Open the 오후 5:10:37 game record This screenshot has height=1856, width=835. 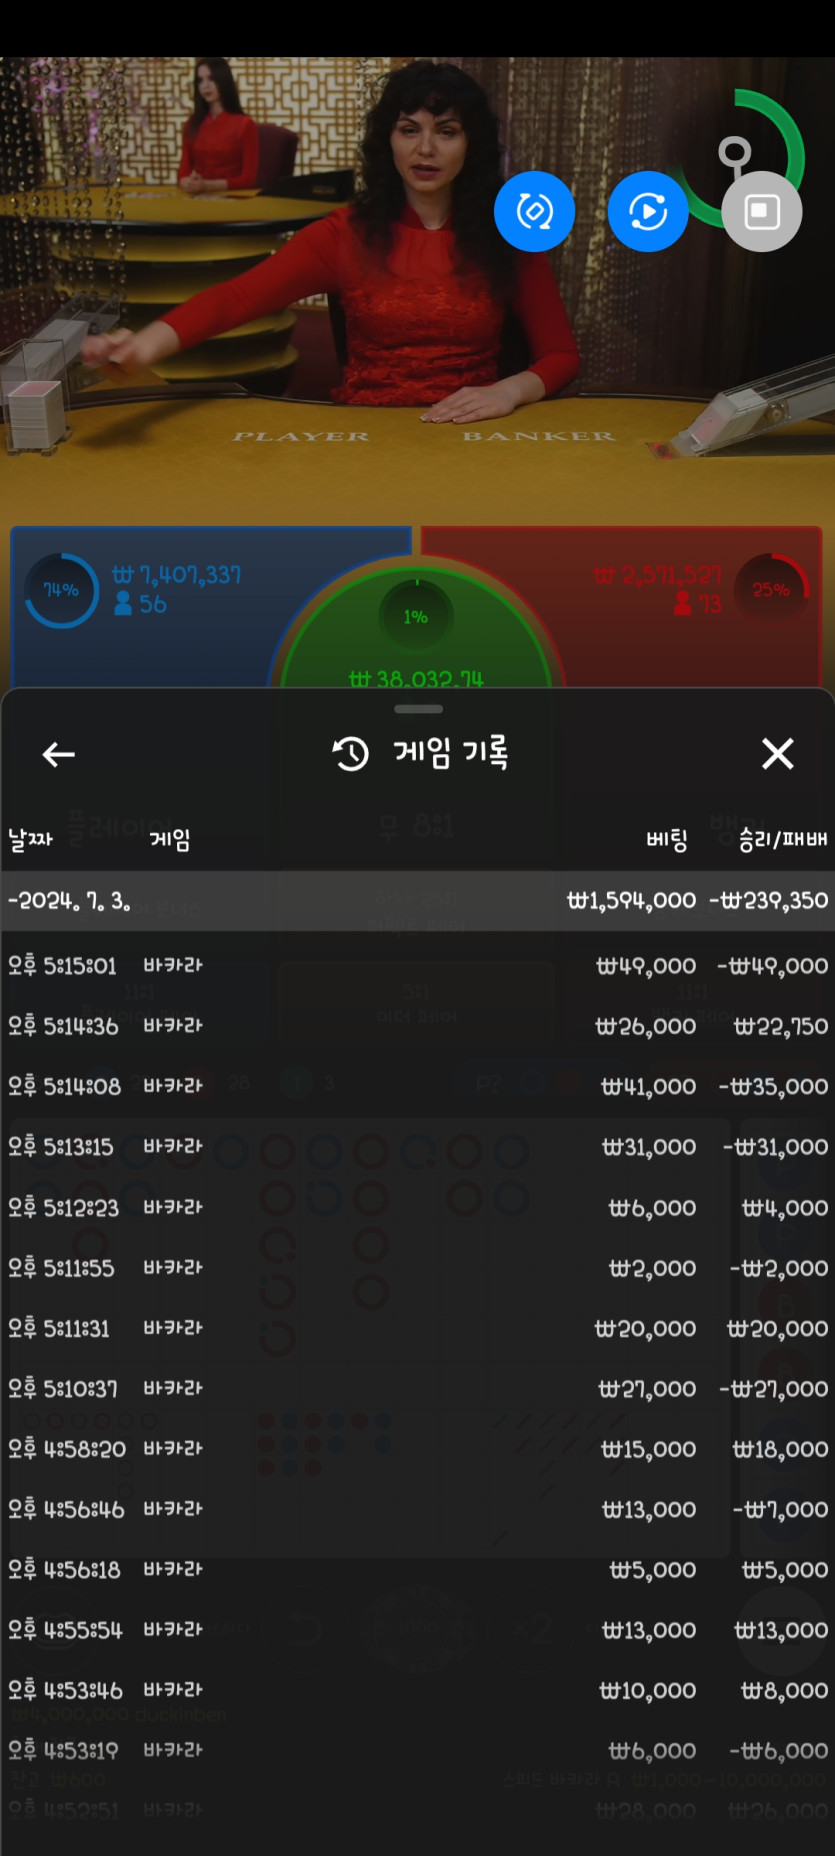click(x=417, y=1389)
